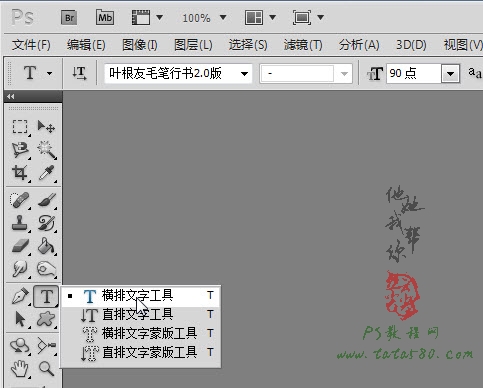The image size is (483, 388).
Task: Open the 图层(L) menu
Action: click(193, 45)
